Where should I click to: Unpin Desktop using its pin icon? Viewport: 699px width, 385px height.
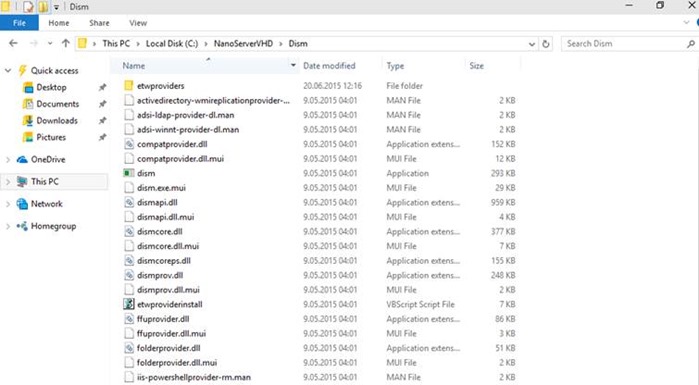tap(102, 87)
